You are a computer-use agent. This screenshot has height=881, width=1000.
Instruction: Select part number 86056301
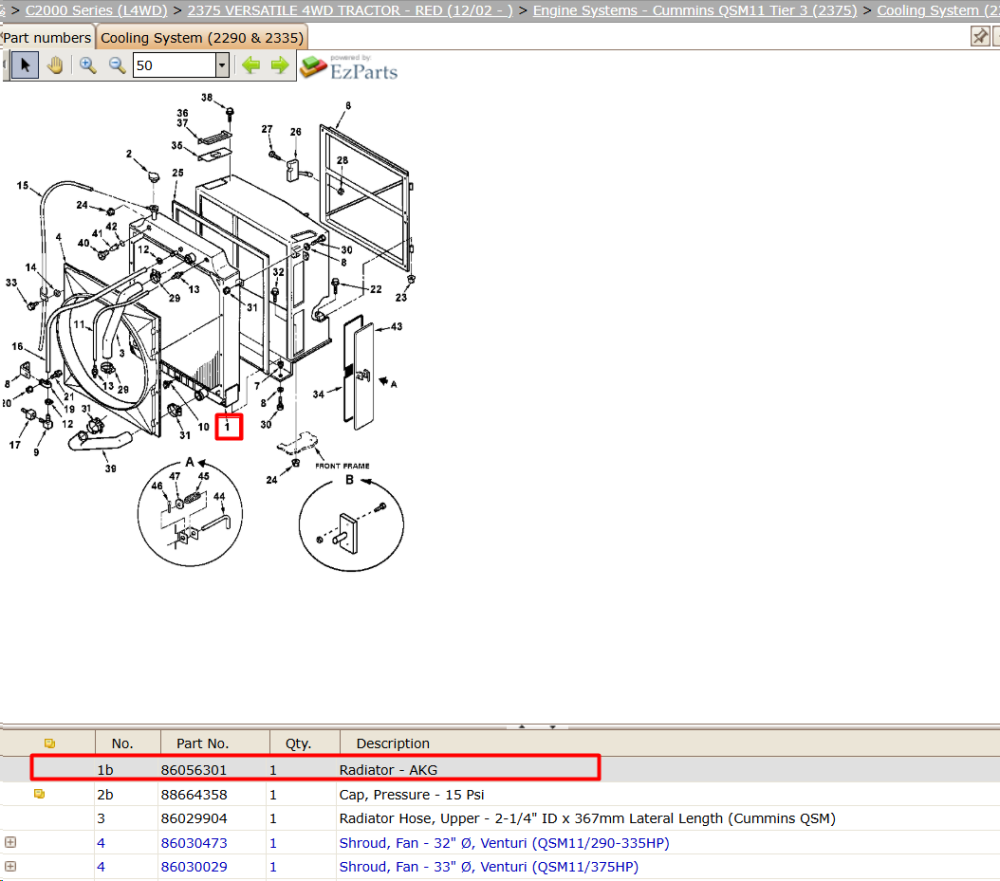click(194, 770)
